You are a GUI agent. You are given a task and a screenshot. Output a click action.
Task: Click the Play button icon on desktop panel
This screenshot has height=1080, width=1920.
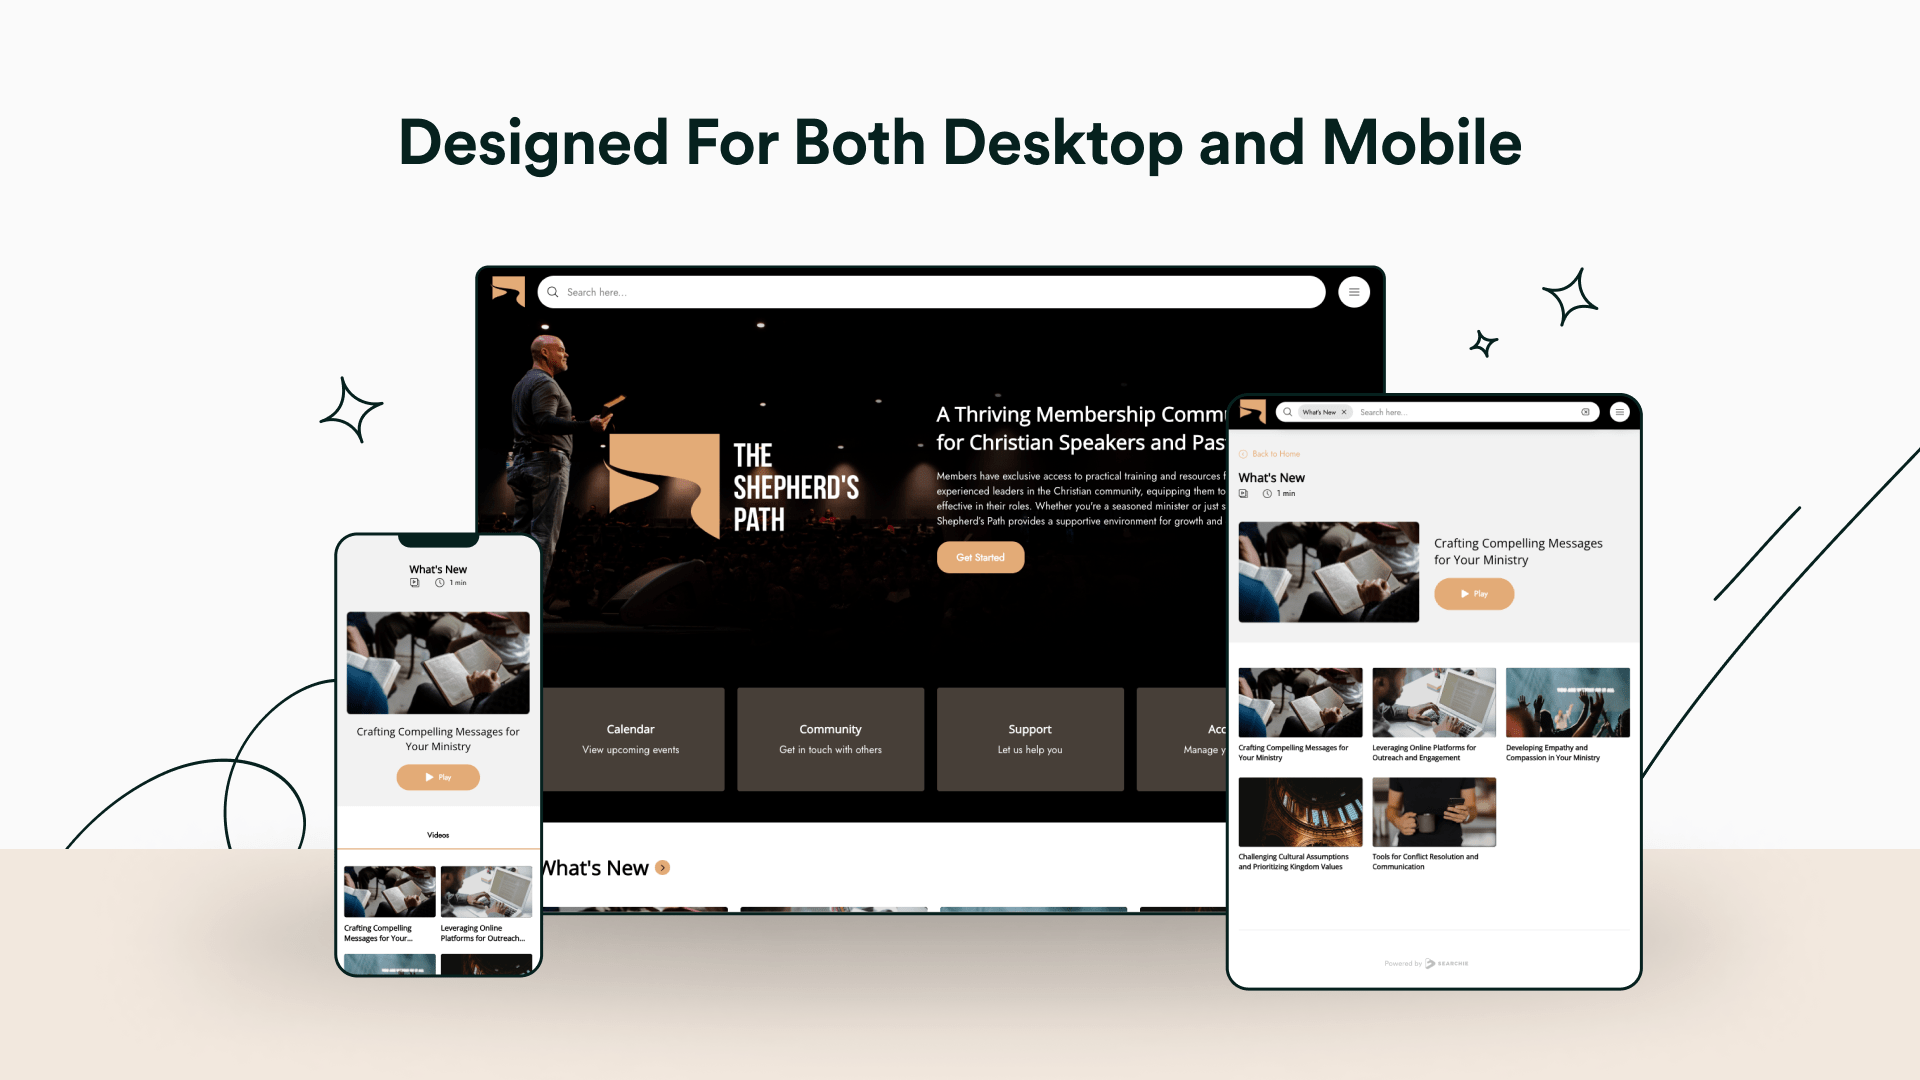pos(1474,593)
